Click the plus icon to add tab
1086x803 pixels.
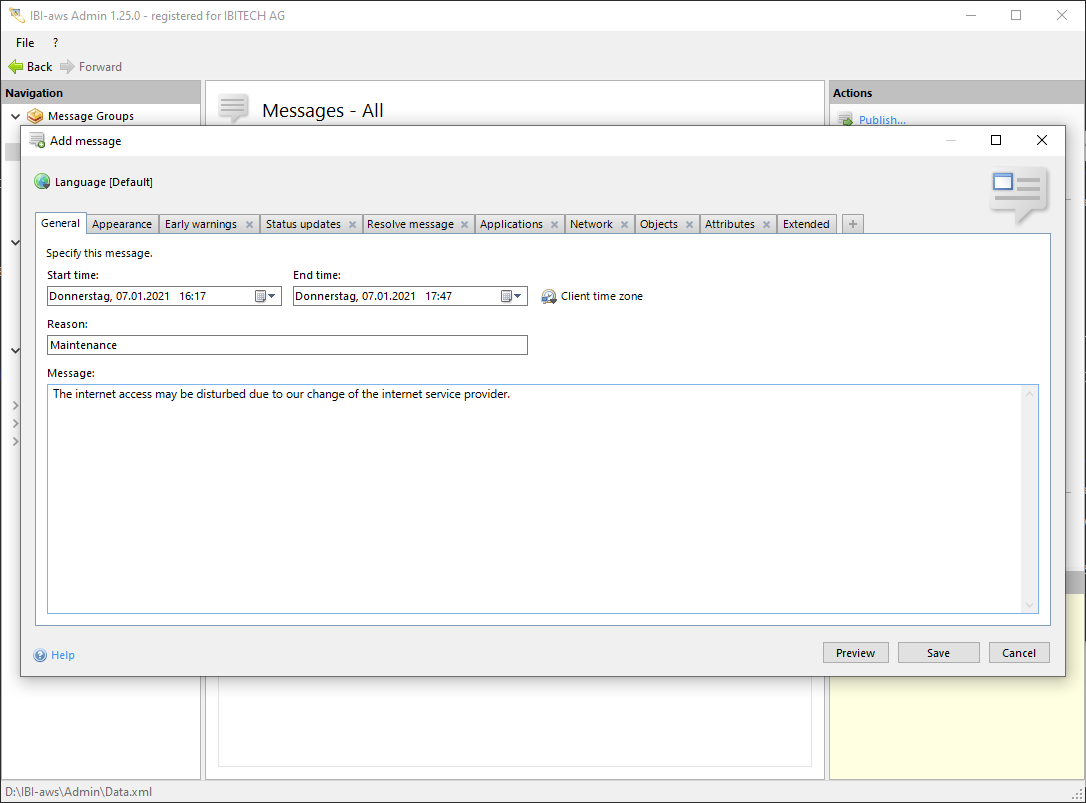pyautogui.click(x=852, y=224)
